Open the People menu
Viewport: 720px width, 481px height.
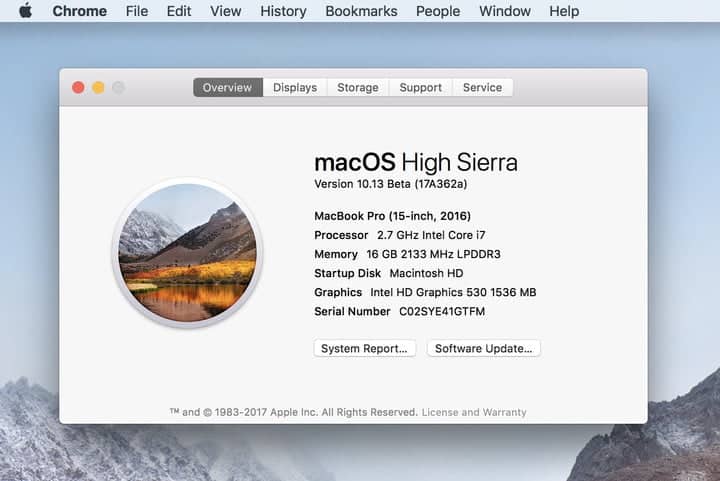tap(438, 11)
